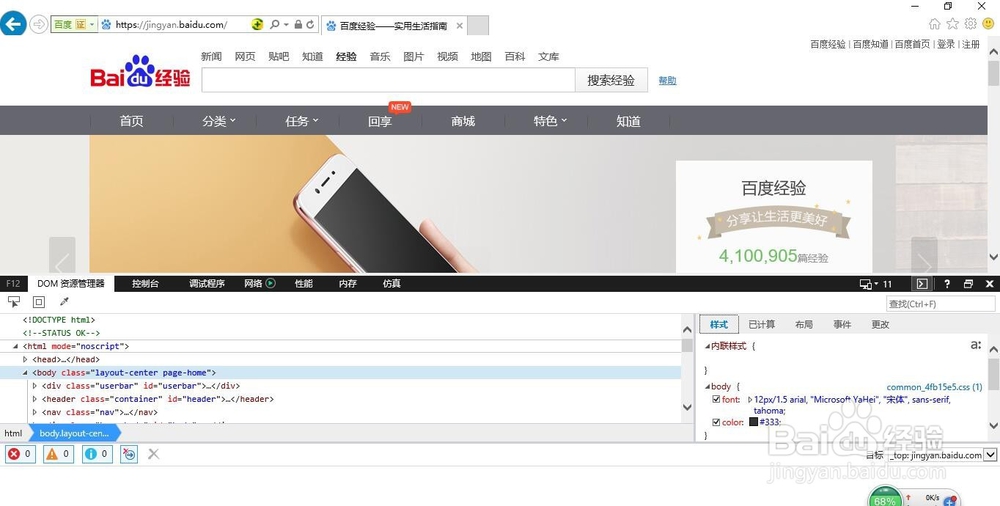
Task: Collapse the html node in DOM tree
Action: (x=16, y=346)
